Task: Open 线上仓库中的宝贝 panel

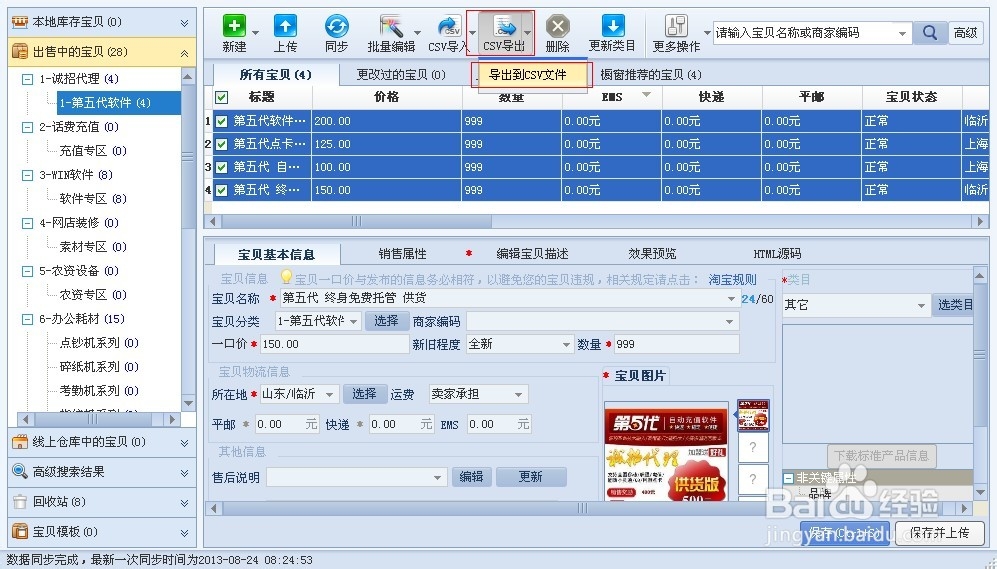Action: [x=102, y=442]
